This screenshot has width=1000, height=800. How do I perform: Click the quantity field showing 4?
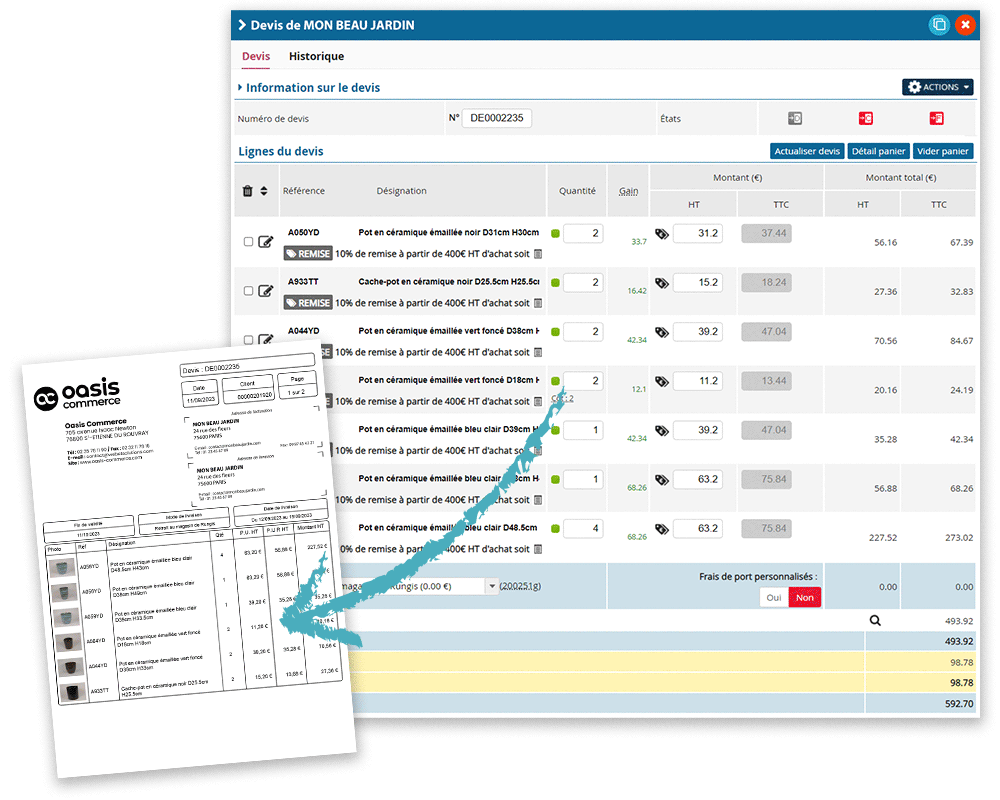[583, 528]
